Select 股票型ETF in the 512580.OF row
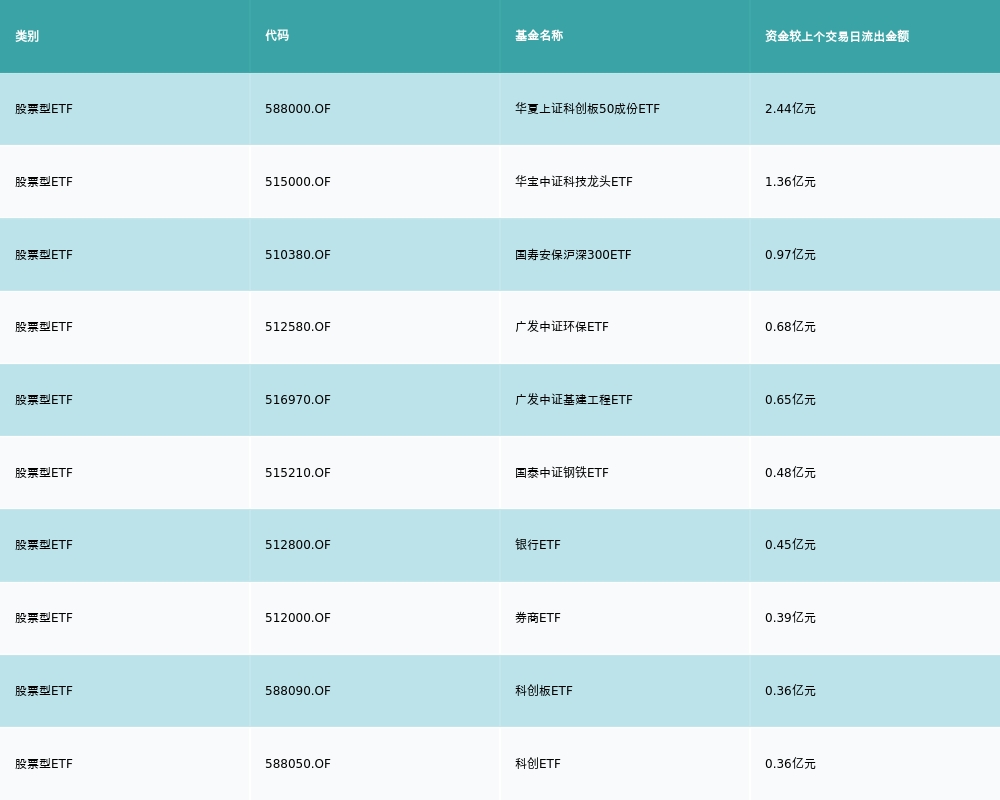This screenshot has height=800, width=1000. (44, 327)
